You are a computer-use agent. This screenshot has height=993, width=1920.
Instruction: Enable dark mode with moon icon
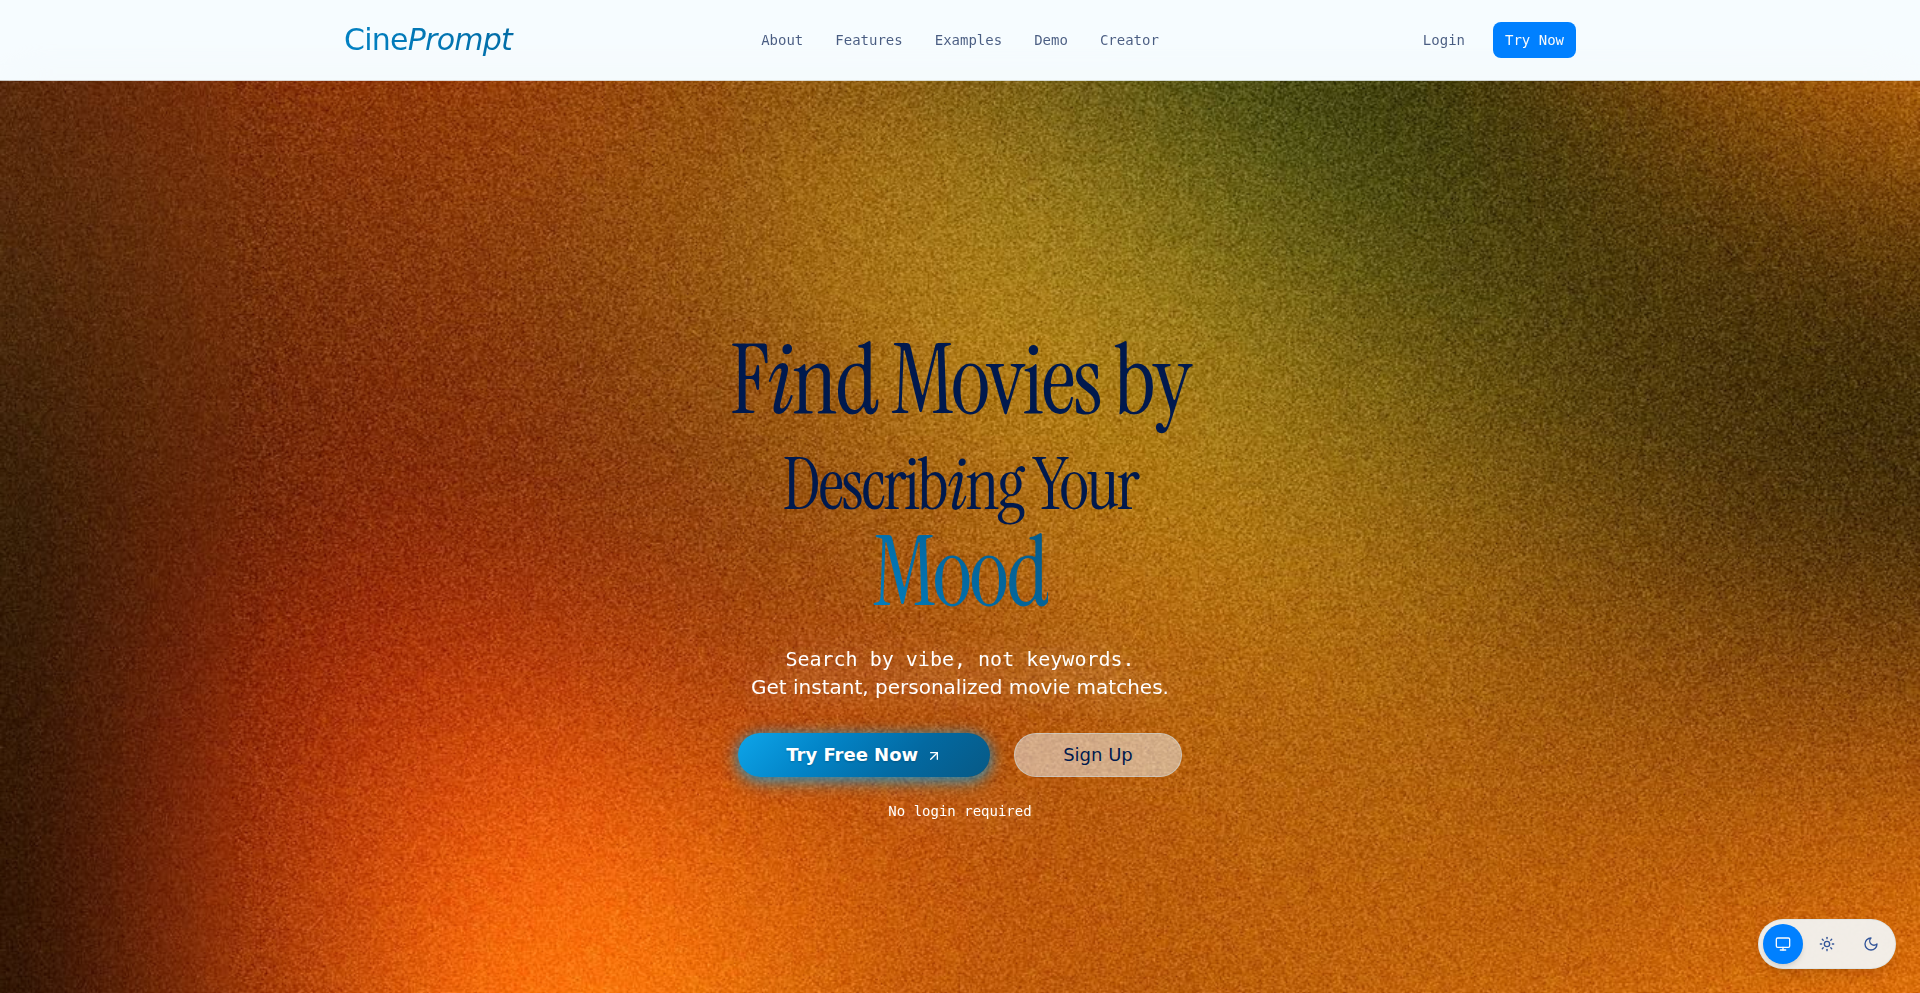point(1871,944)
